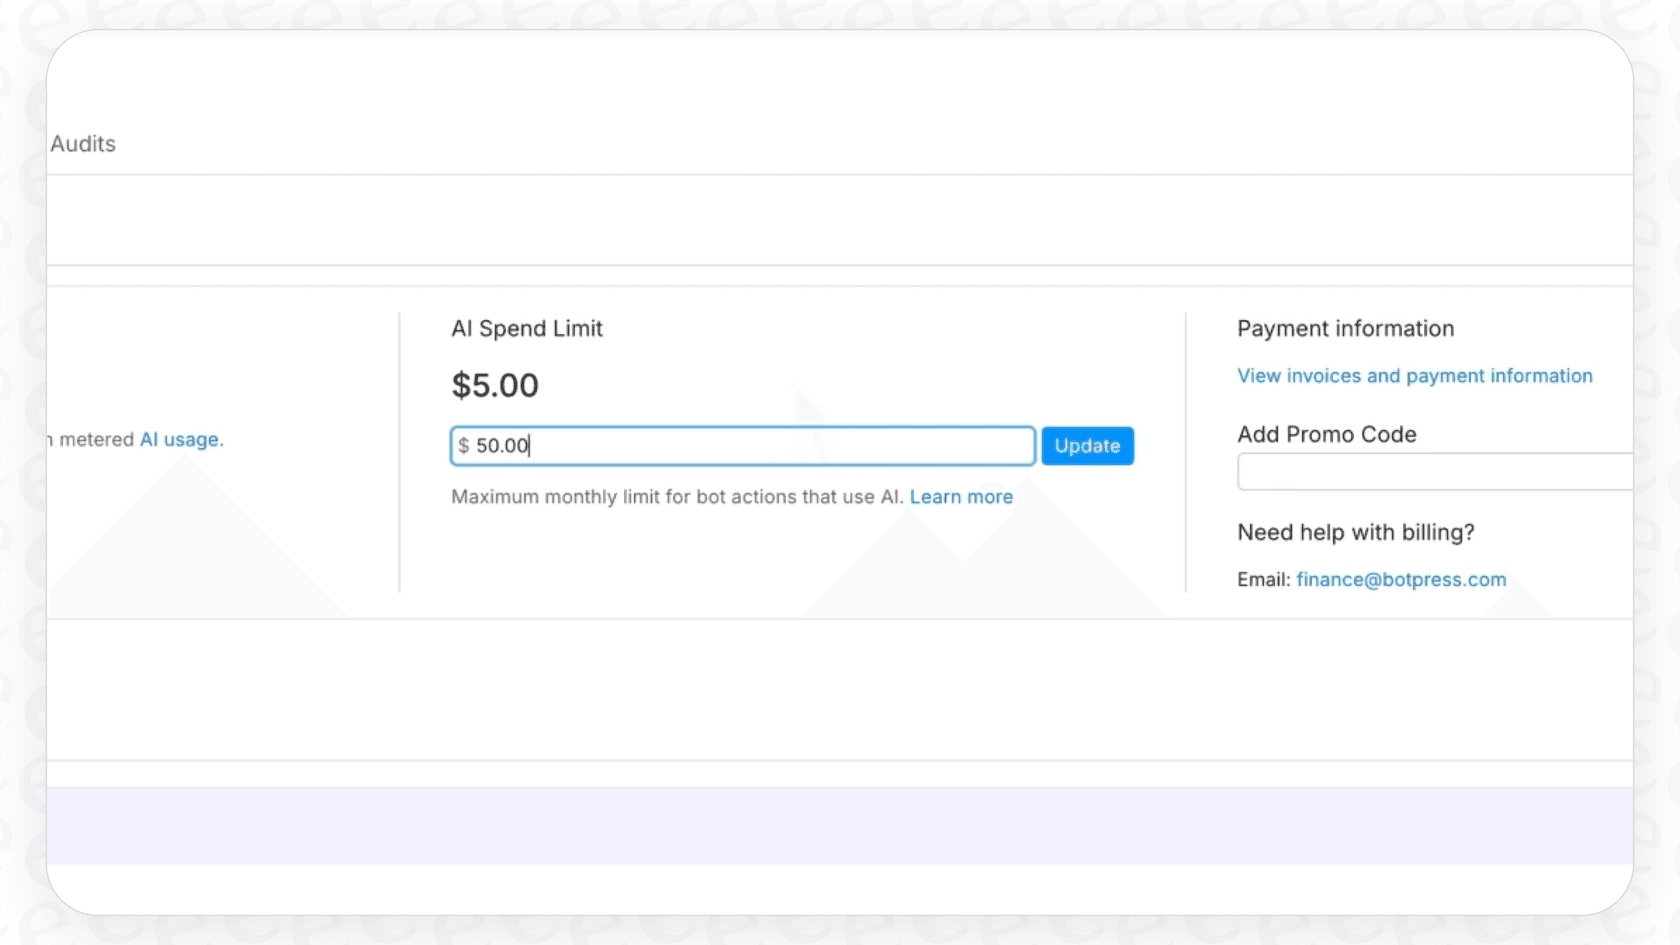The height and width of the screenshot is (945, 1680).
Task: Click the Need help with billing heading
Action: tap(1355, 532)
